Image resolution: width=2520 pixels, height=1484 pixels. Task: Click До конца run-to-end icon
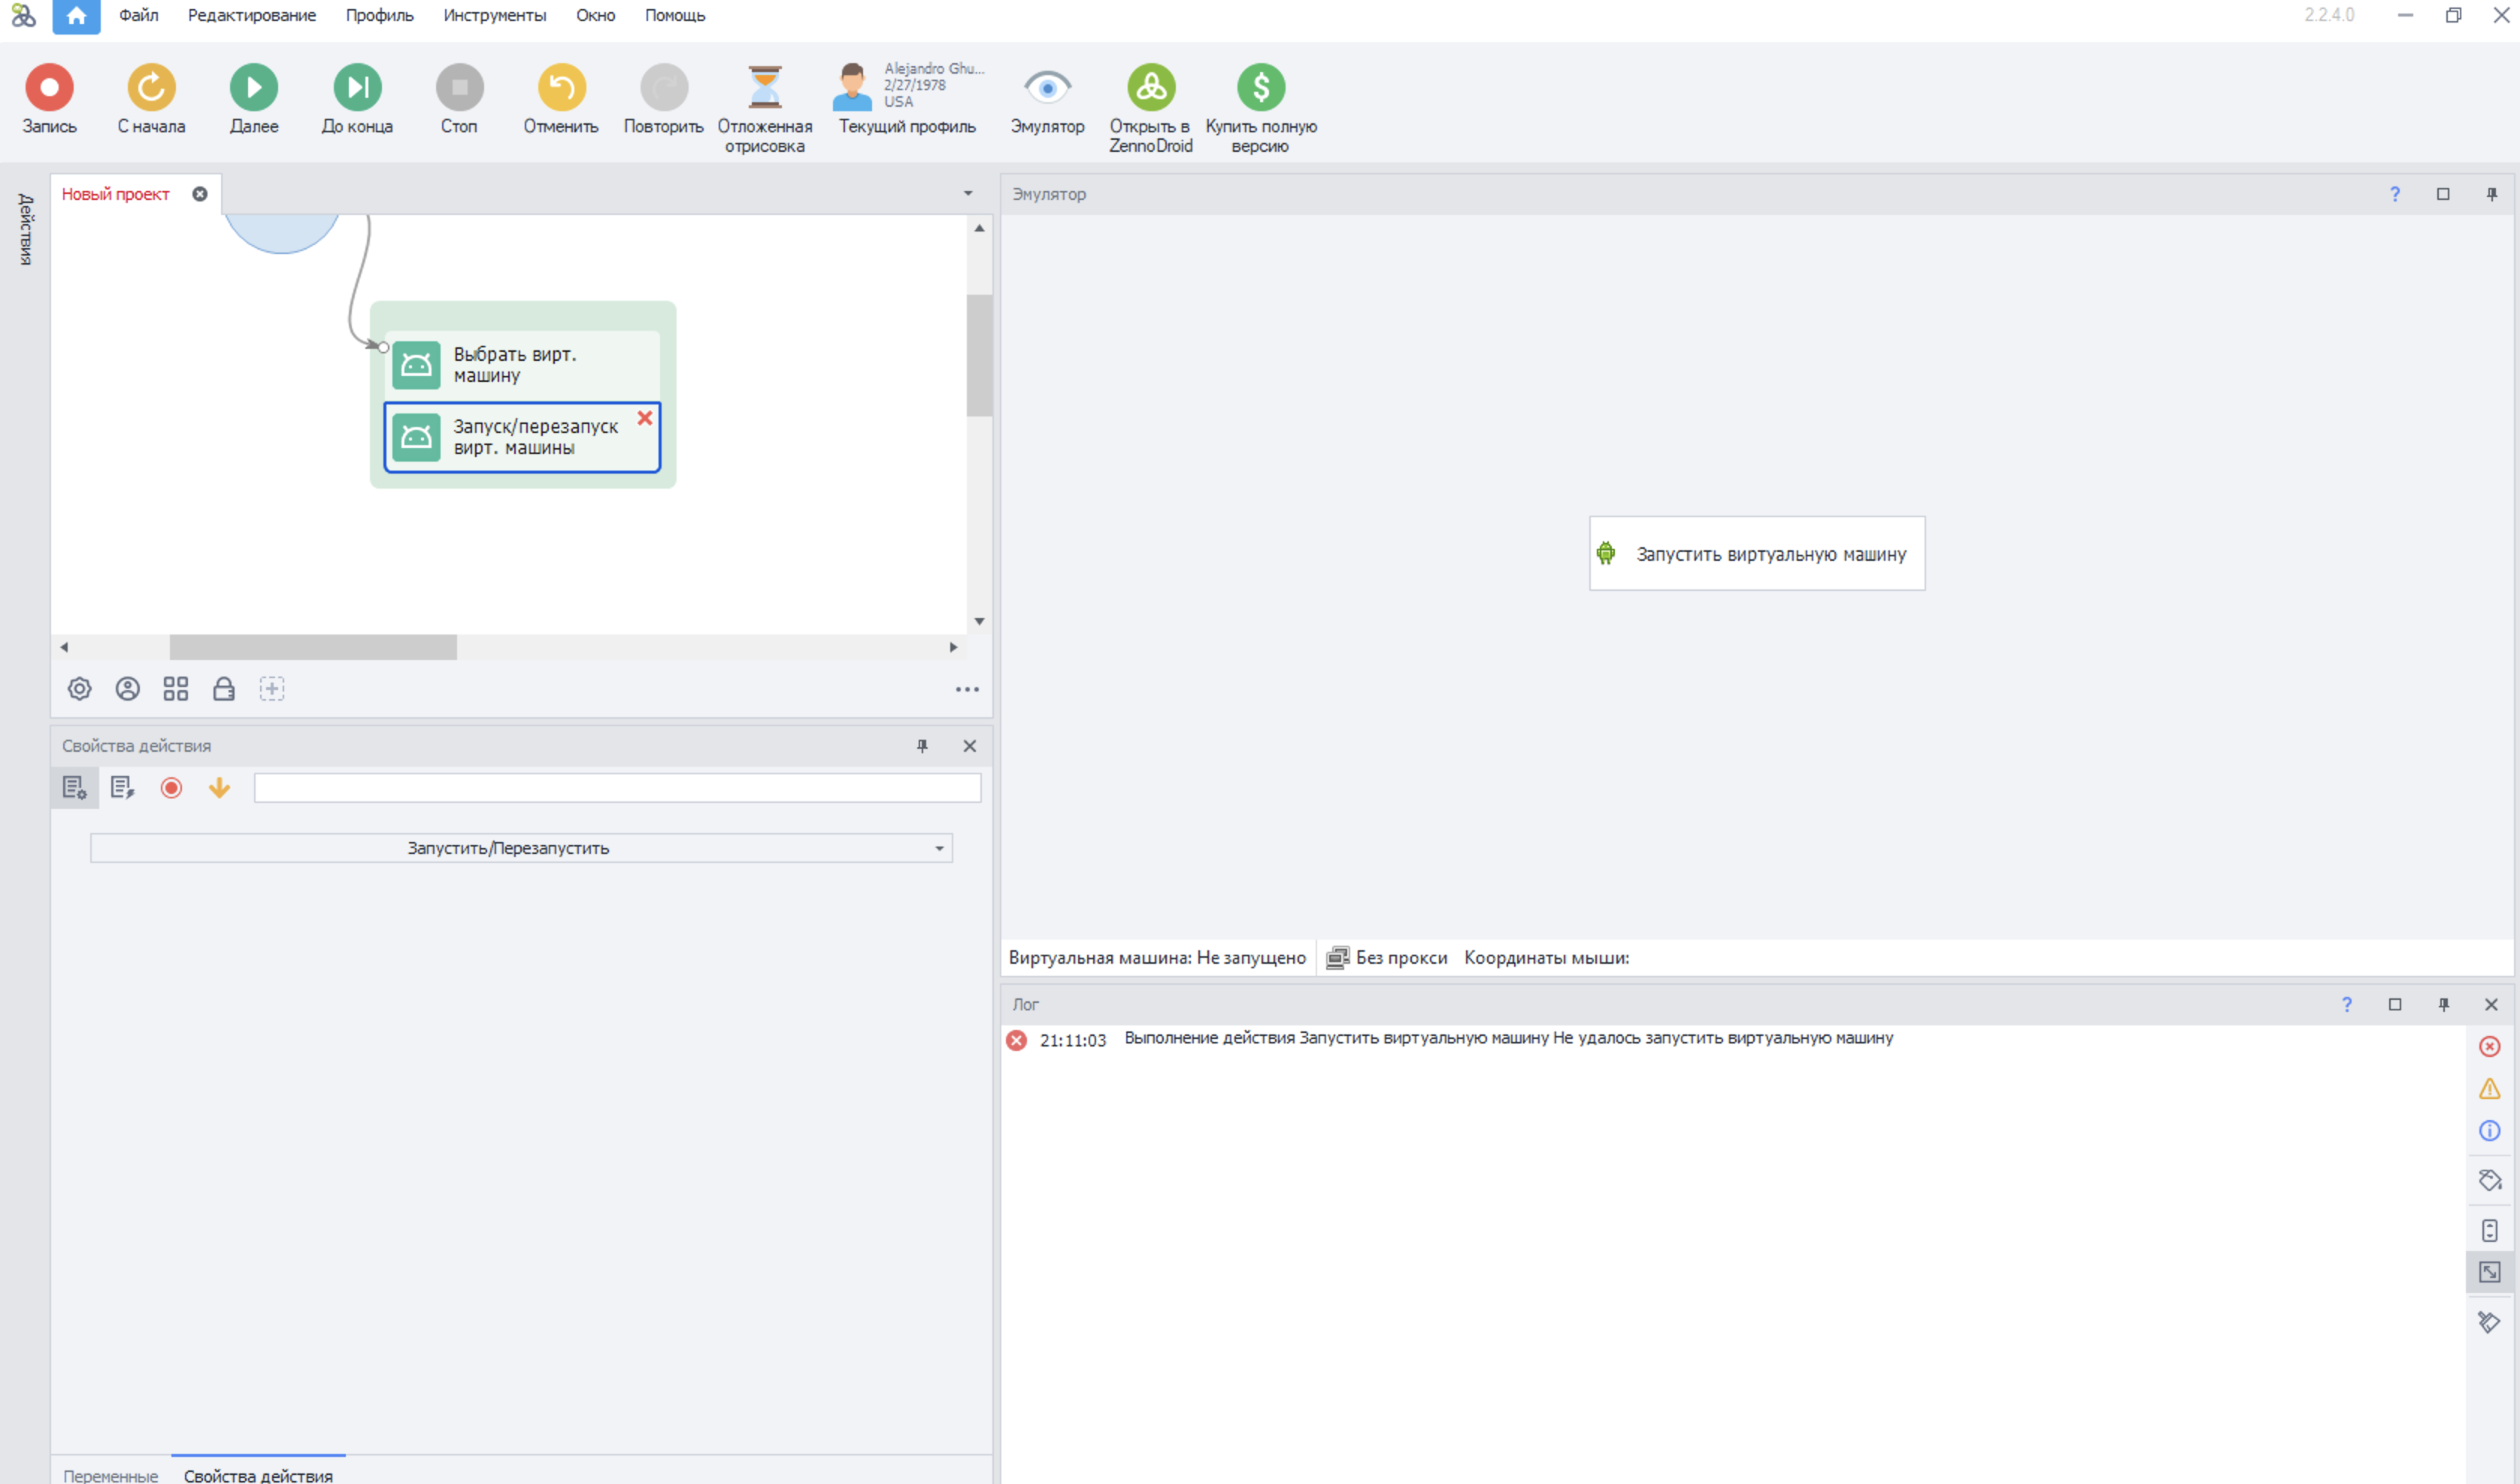(357, 88)
